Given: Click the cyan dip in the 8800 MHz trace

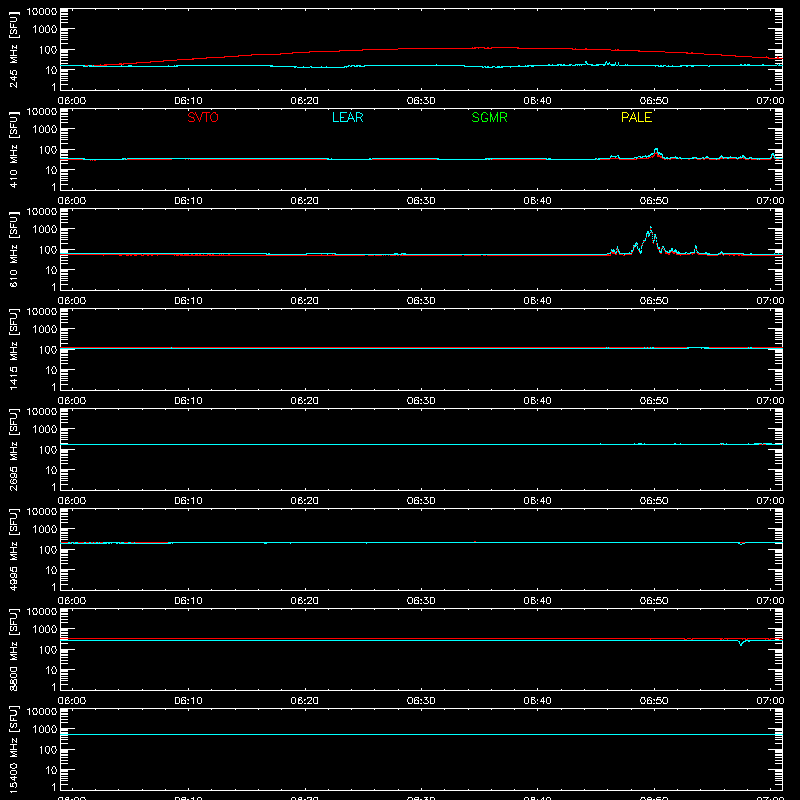Looking at the screenshot, I should click(741, 644).
